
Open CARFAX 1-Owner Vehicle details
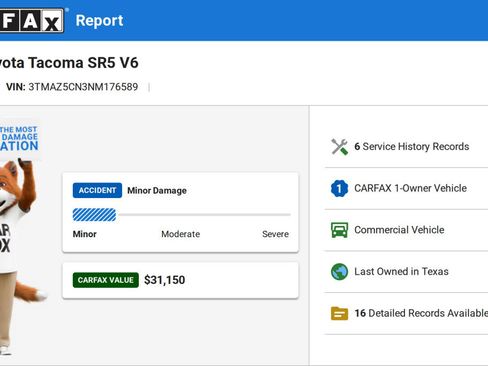point(410,188)
